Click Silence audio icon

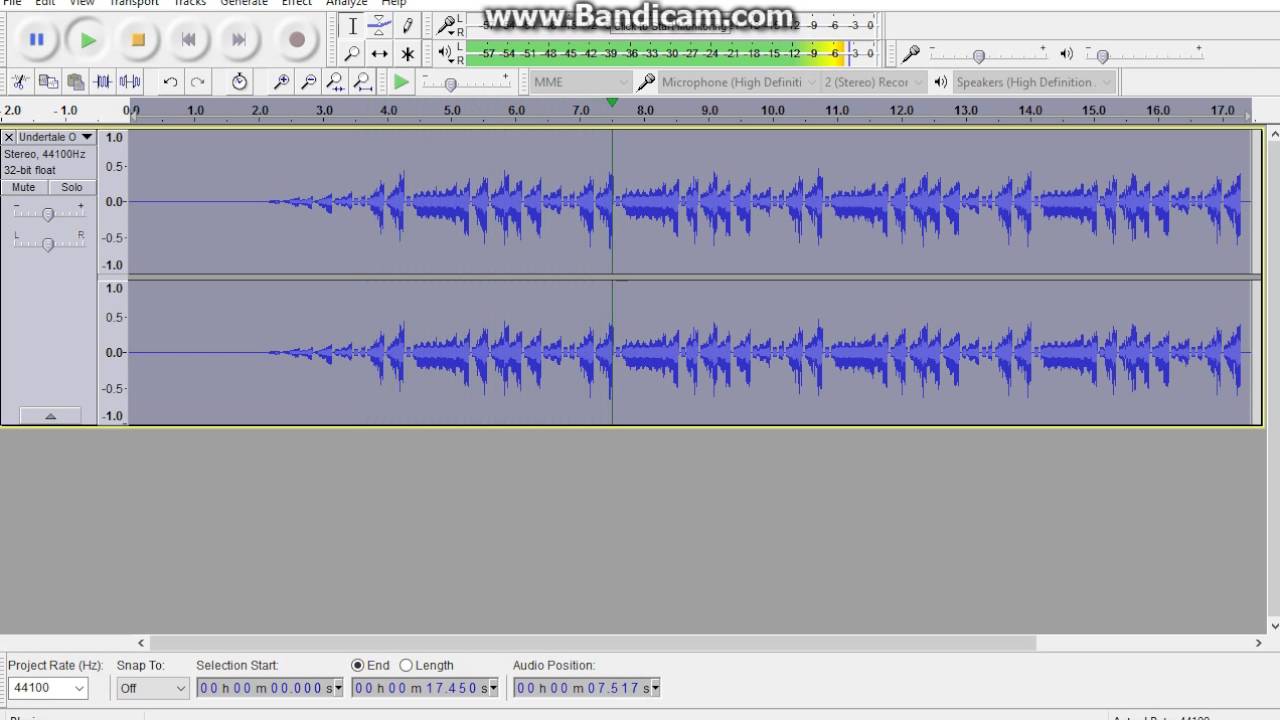[130, 82]
